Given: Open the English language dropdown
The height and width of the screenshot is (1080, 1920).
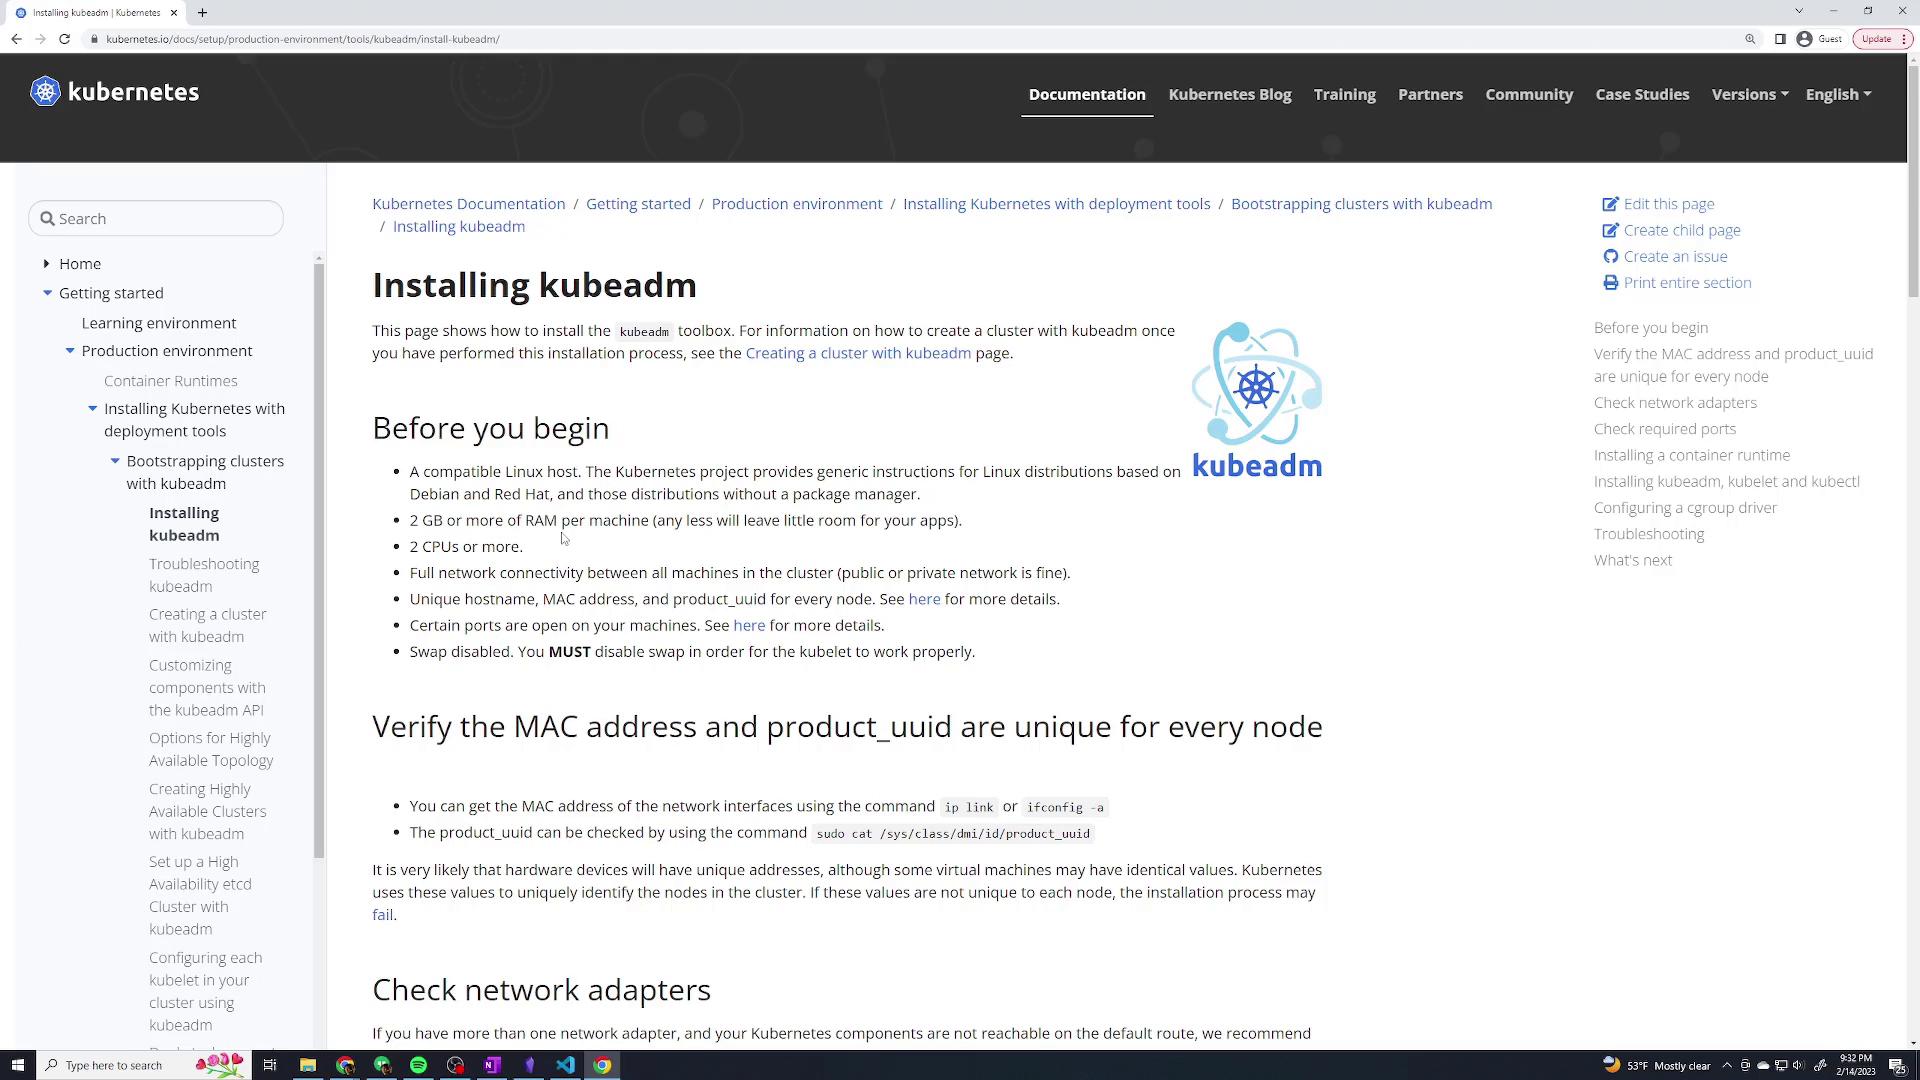Looking at the screenshot, I should [x=1837, y=94].
